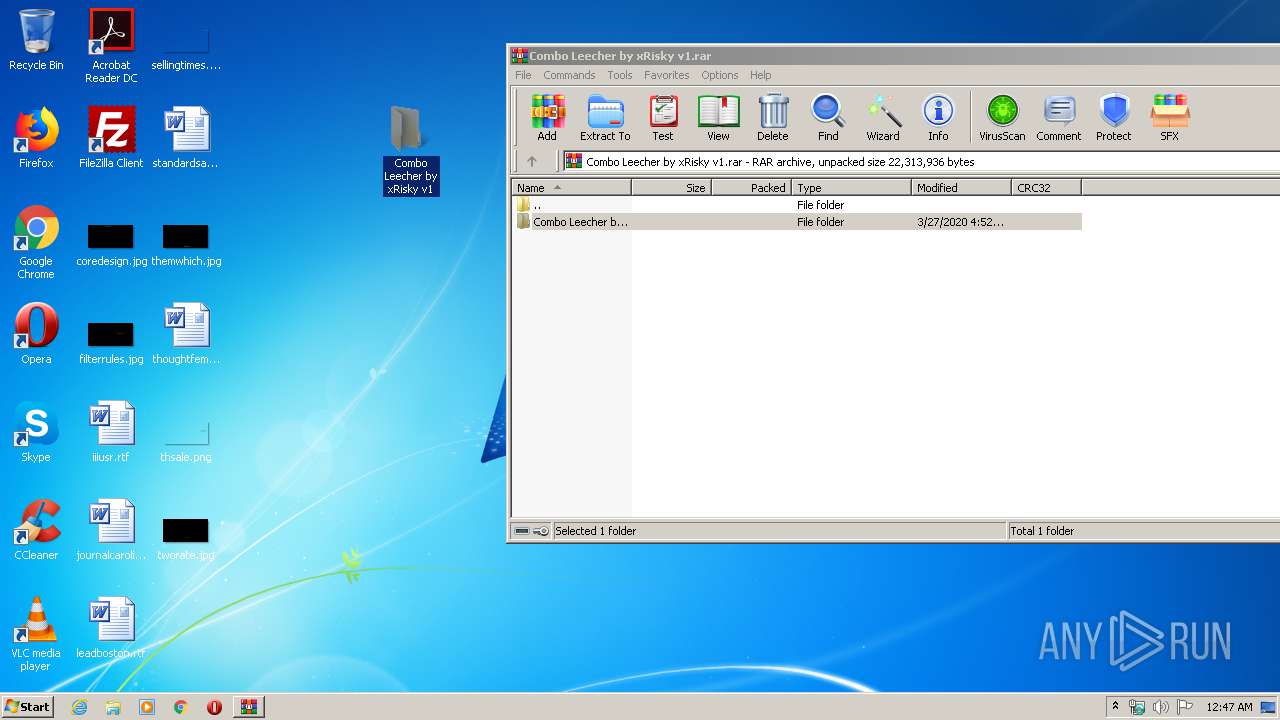The width and height of the screenshot is (1280, 720).
Task: Select the 'Combo Leecher by xRisky v1' desktop folder
Action: pyautogui.click(x=411, y=150)
